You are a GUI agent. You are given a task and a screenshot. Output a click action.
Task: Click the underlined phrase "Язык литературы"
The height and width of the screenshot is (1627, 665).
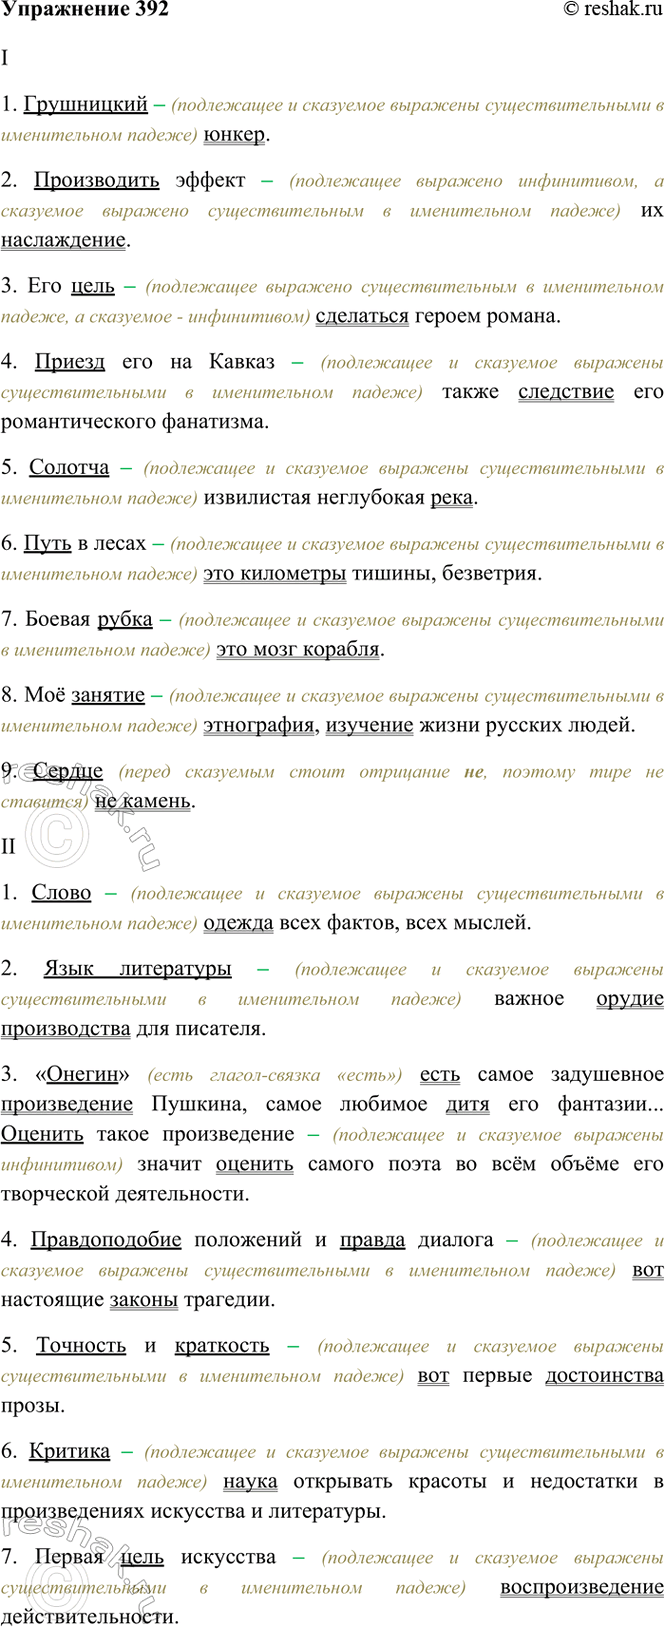138,969
